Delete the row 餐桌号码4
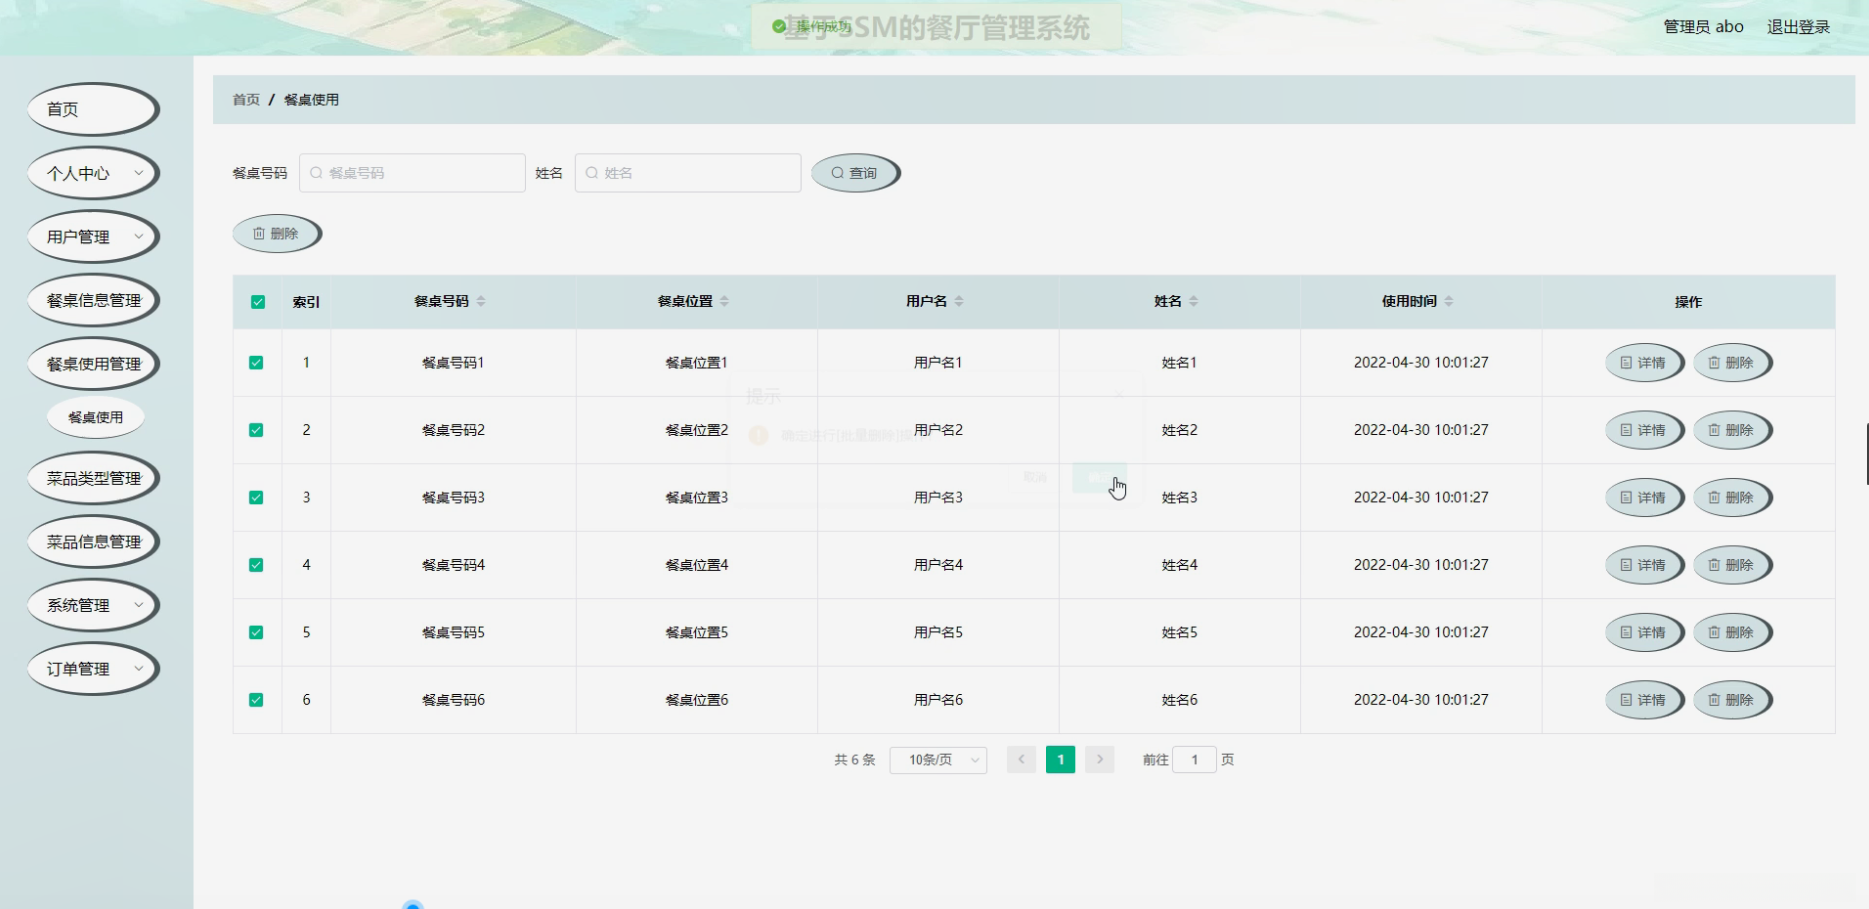 pos(1732,565)
